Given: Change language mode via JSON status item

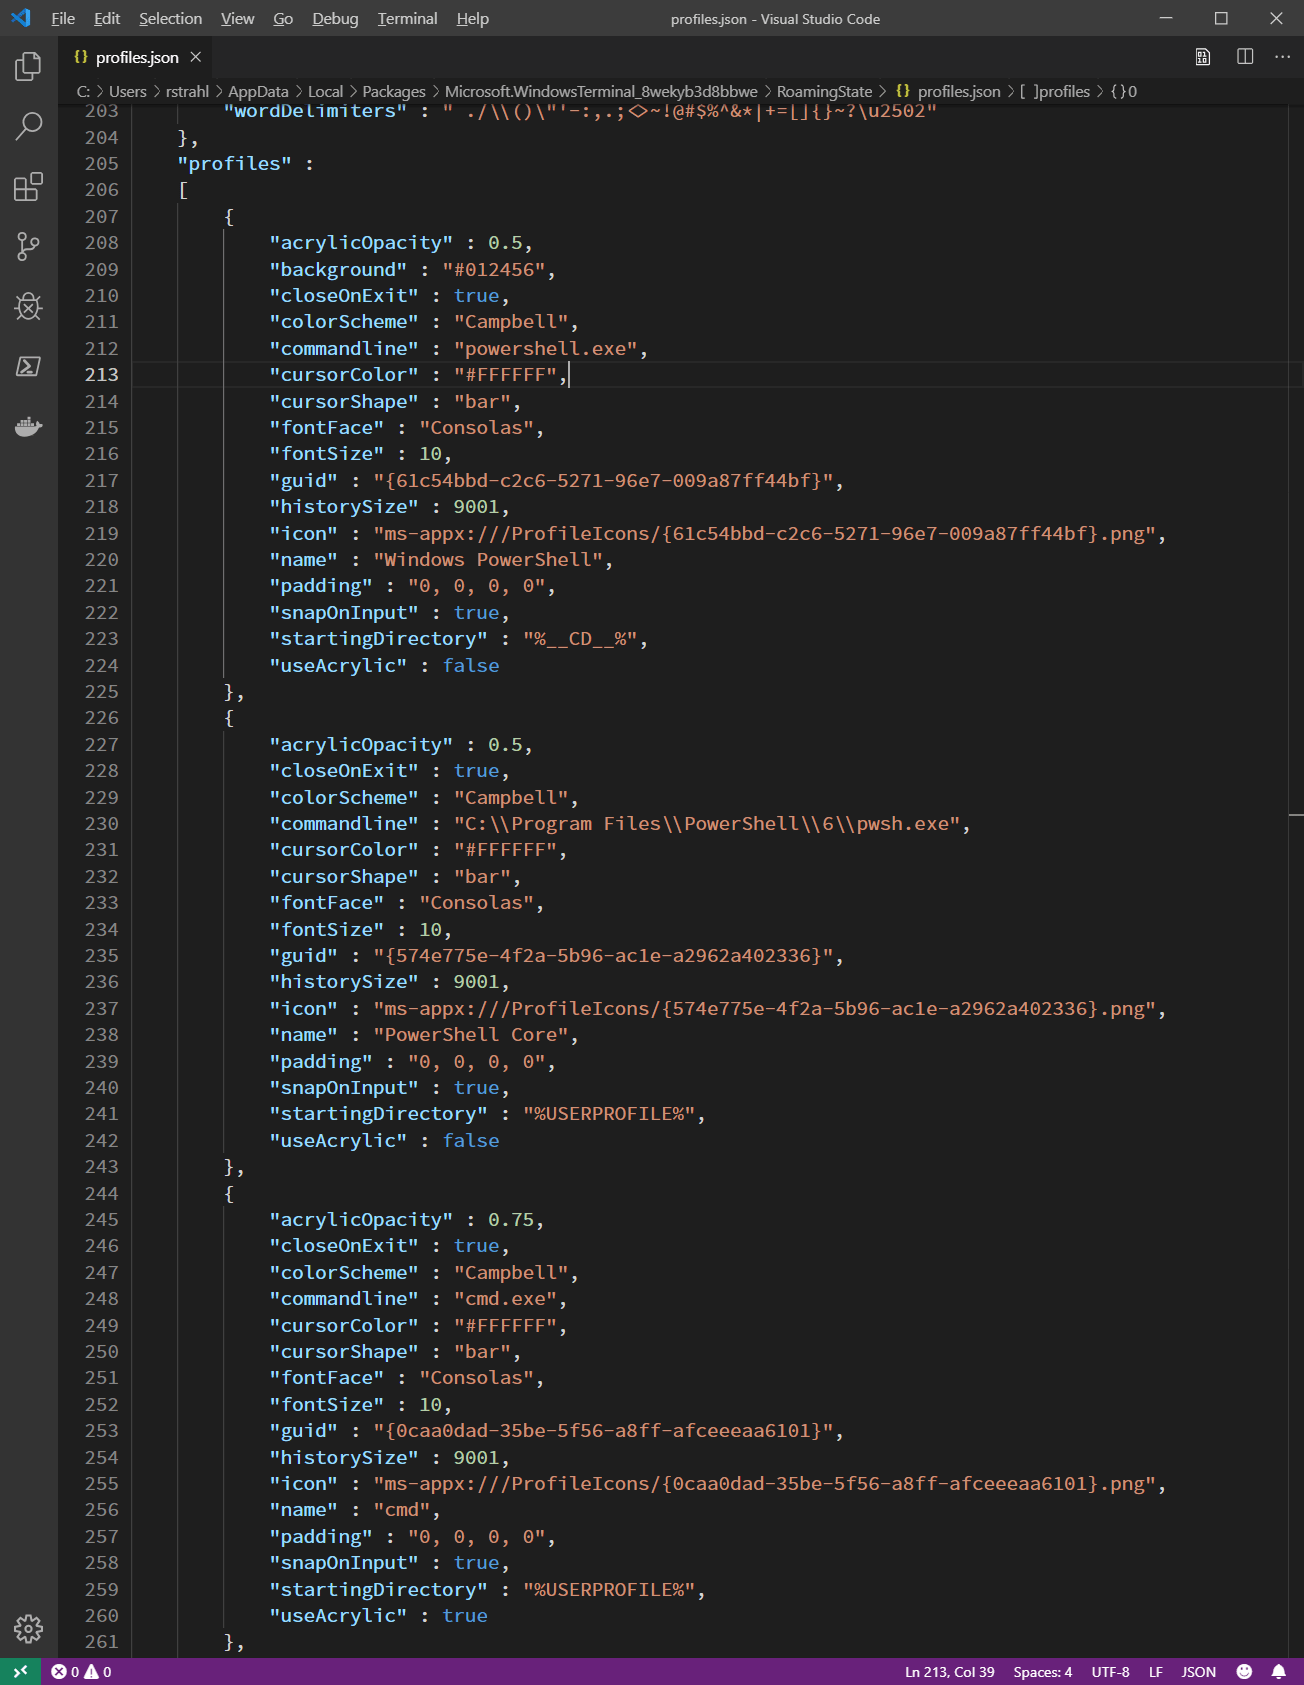Looking at the screenshot, I should click(x=1198, y=1672).
